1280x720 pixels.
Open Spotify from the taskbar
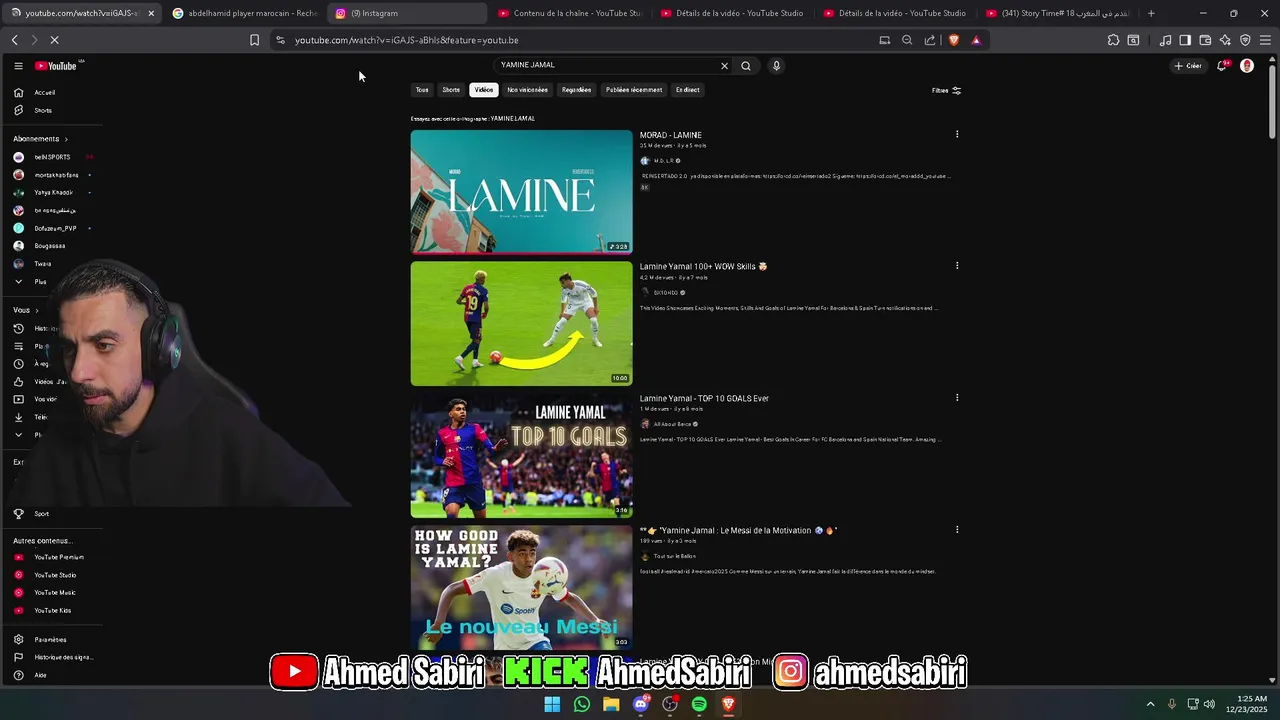pyautogui.click(x=699, y=704)
